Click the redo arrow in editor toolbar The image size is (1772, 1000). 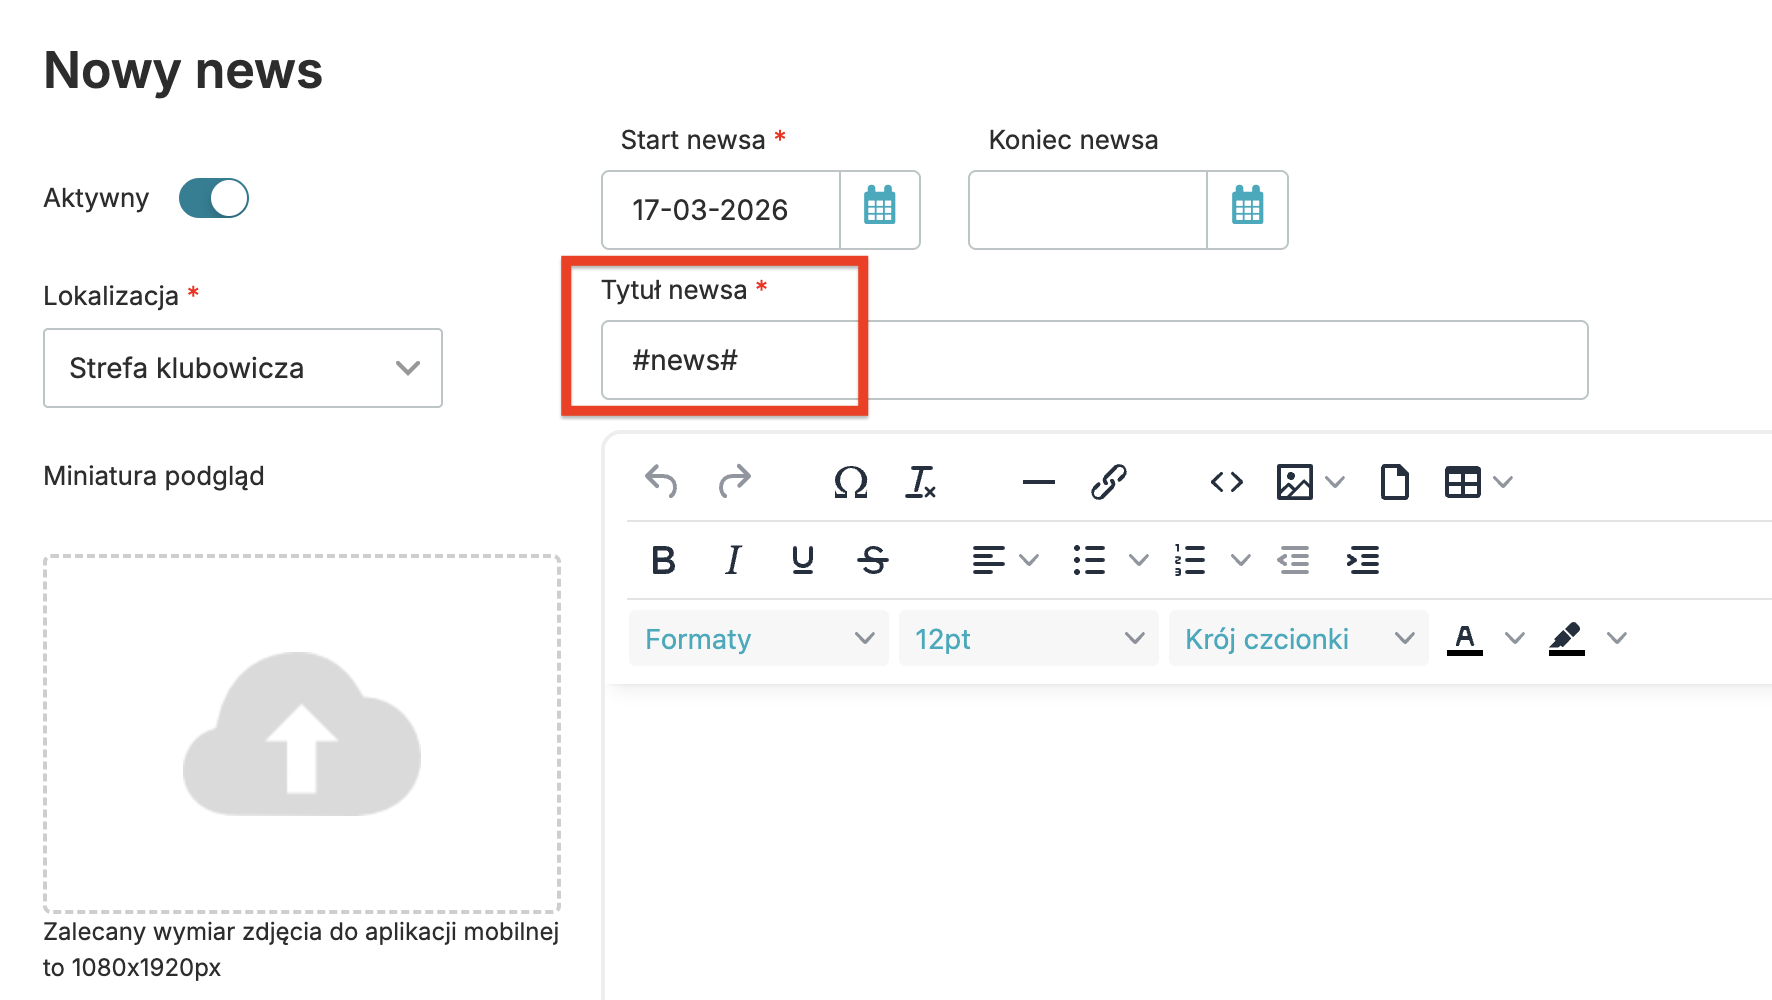pyautogui.click(x=735, y=482)
